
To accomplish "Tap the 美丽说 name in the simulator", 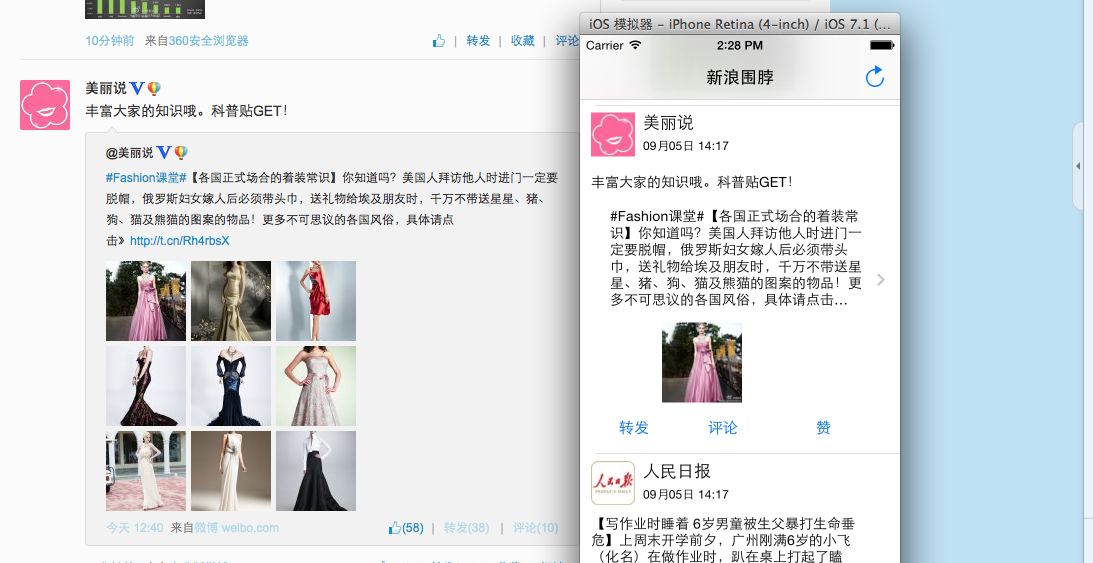I will pyautogui.click(x=668, y=123).
